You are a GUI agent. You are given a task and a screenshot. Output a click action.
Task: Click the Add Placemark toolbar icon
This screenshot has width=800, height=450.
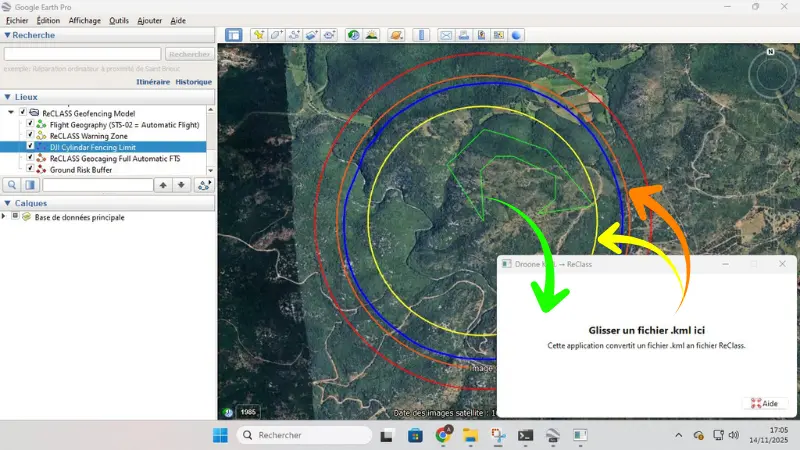[259, 35]
